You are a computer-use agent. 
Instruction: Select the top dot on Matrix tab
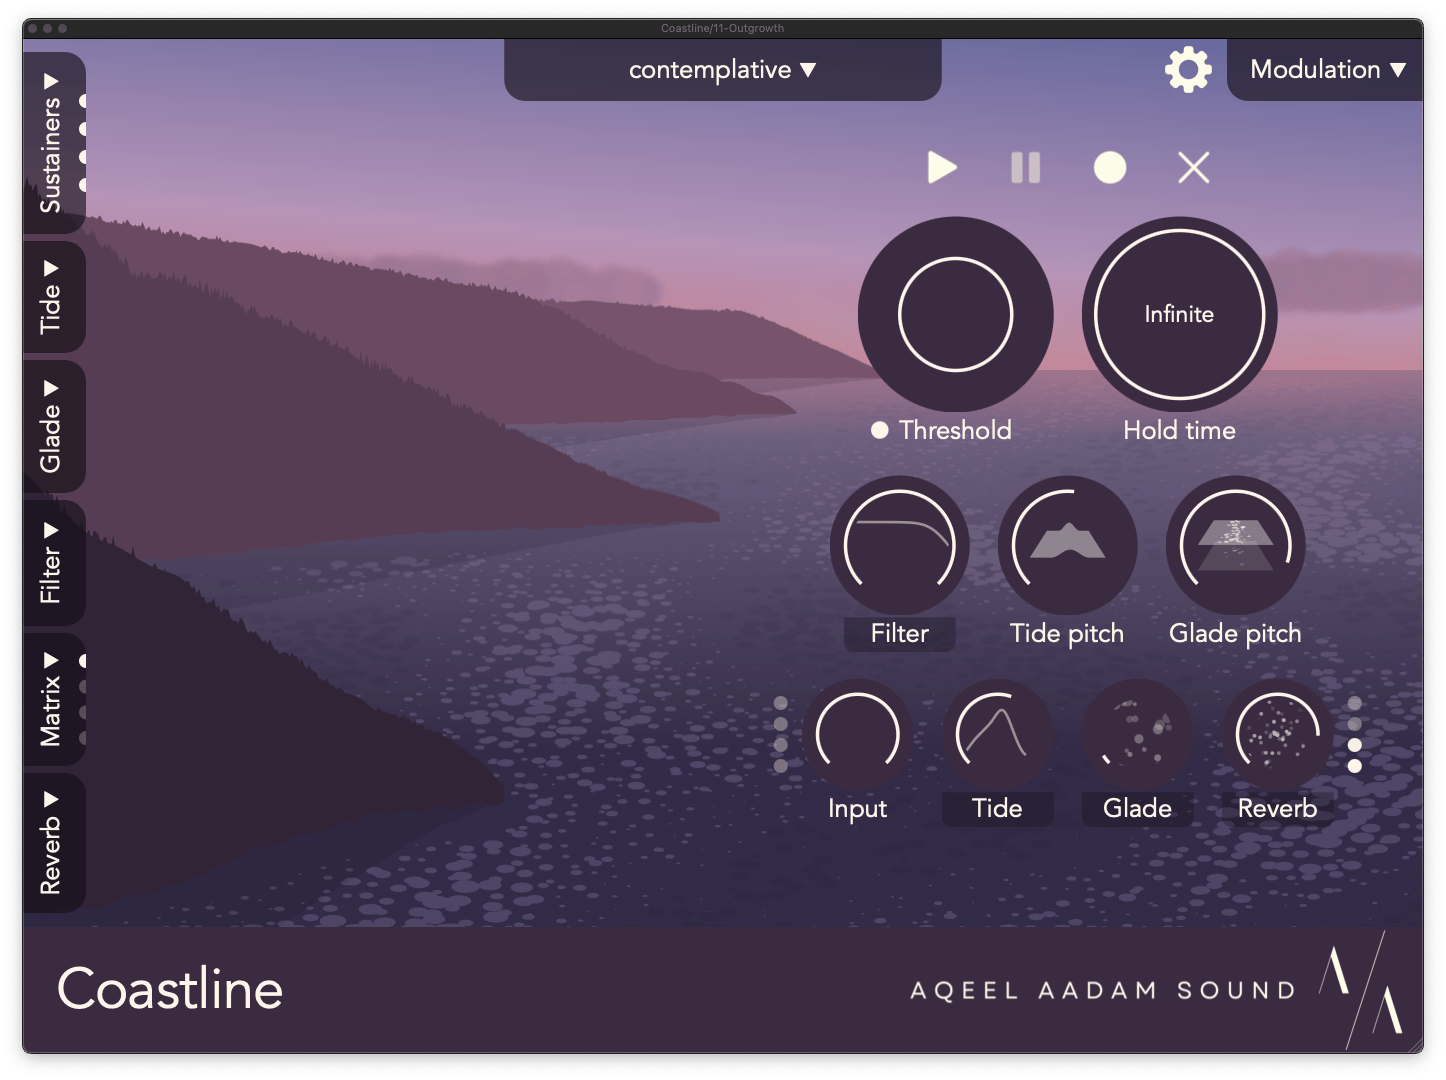pyautogui.click(x=83, y=661)
